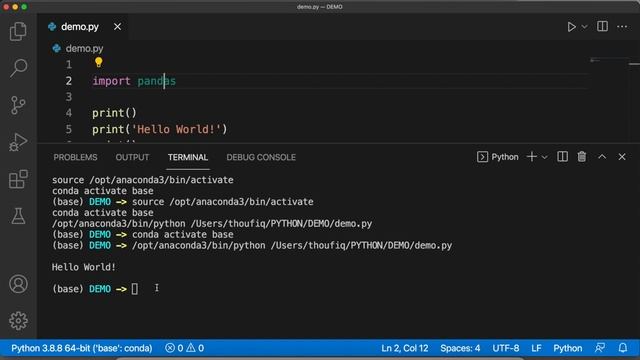This screenshot has width=640, height=360.
Task: Expand the run button dropdown arrow
Action: pyautogui.click(x=584, y=27)
